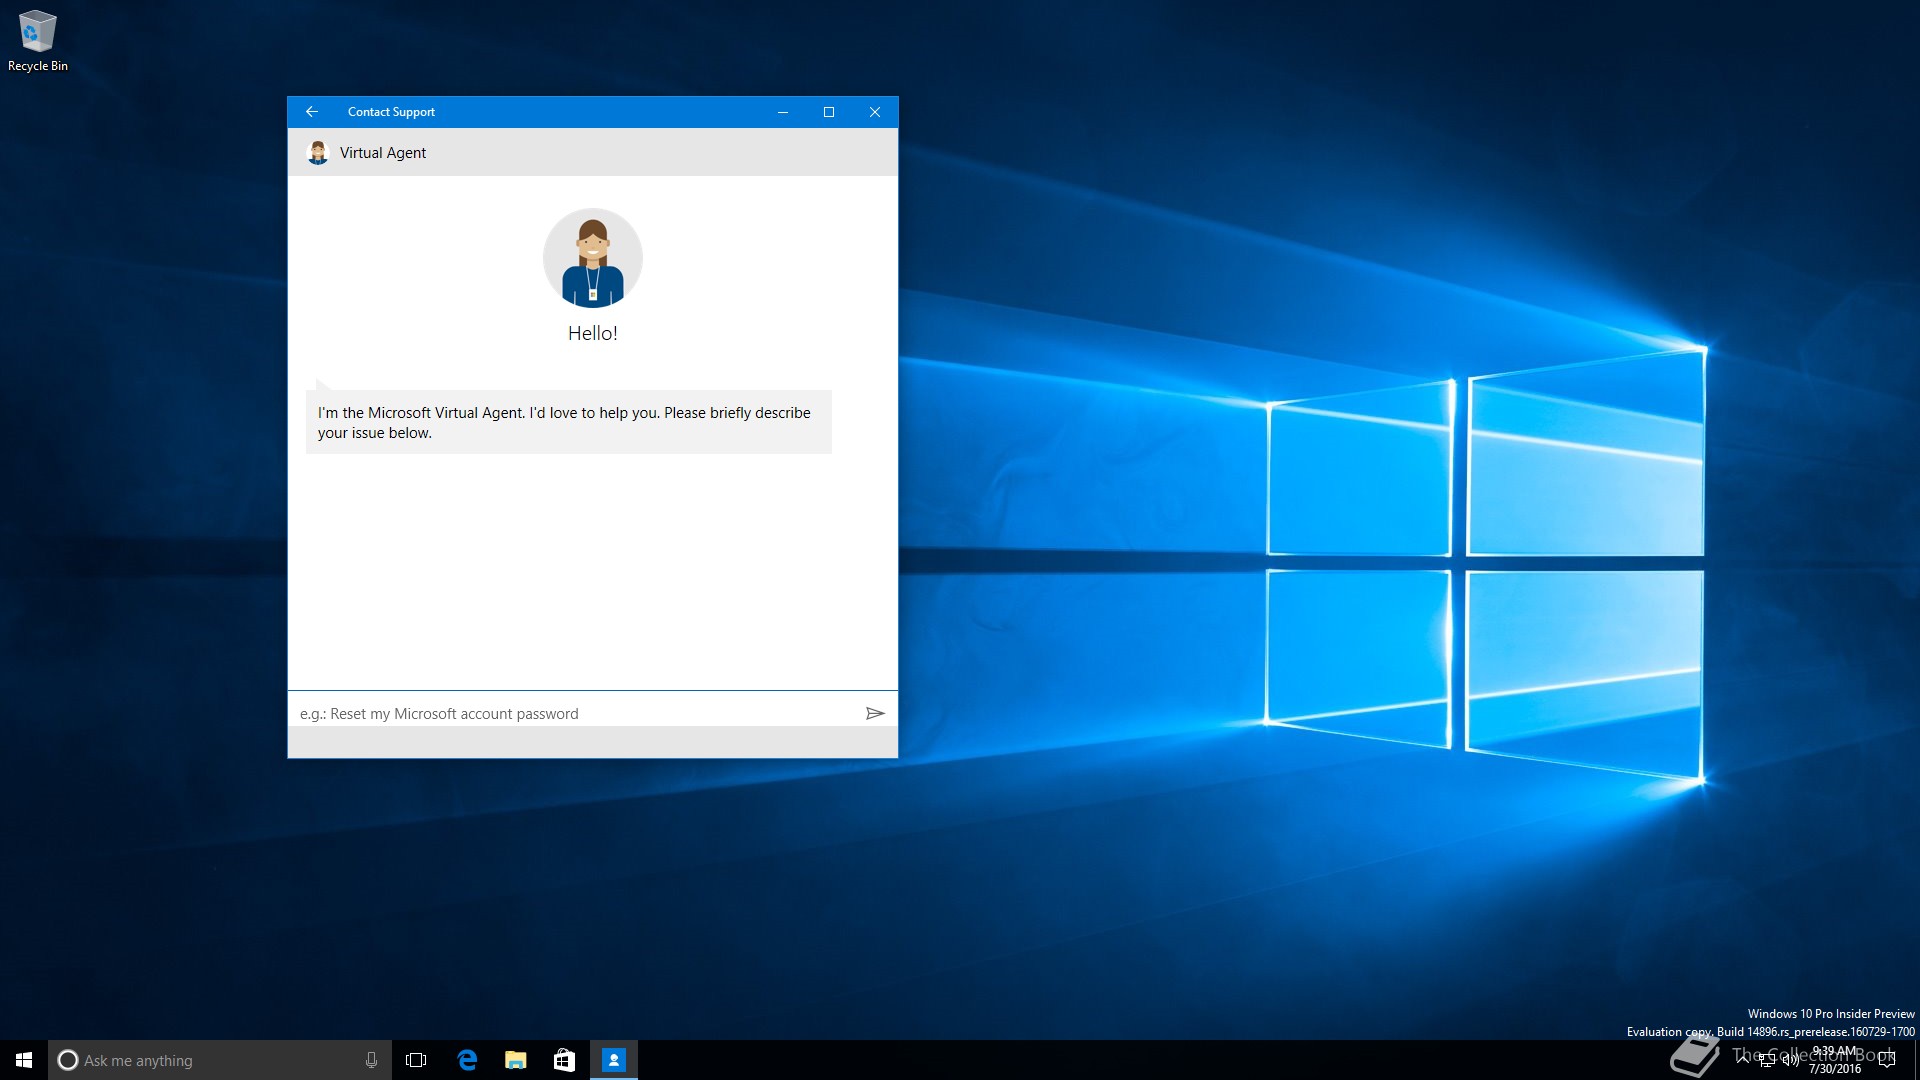Open the network status tray icon
This screenshot has height=1080, width=1920.
1767,1060
